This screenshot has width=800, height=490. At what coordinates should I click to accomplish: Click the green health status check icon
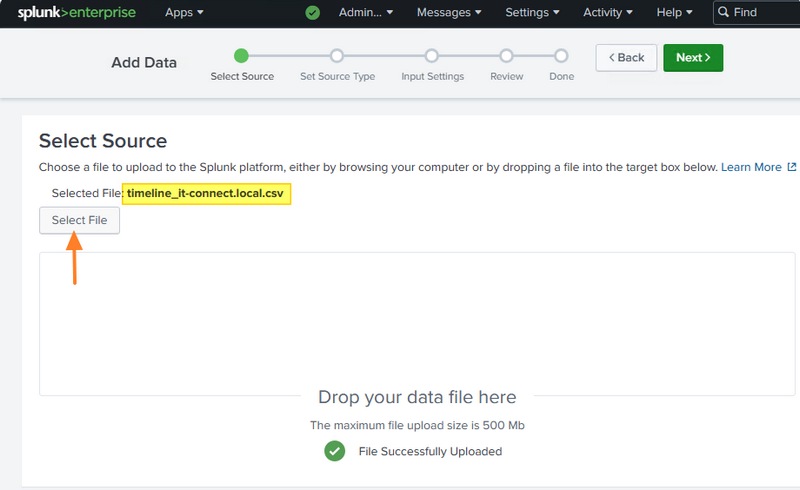pyautogui.click(x=312, y=13)
